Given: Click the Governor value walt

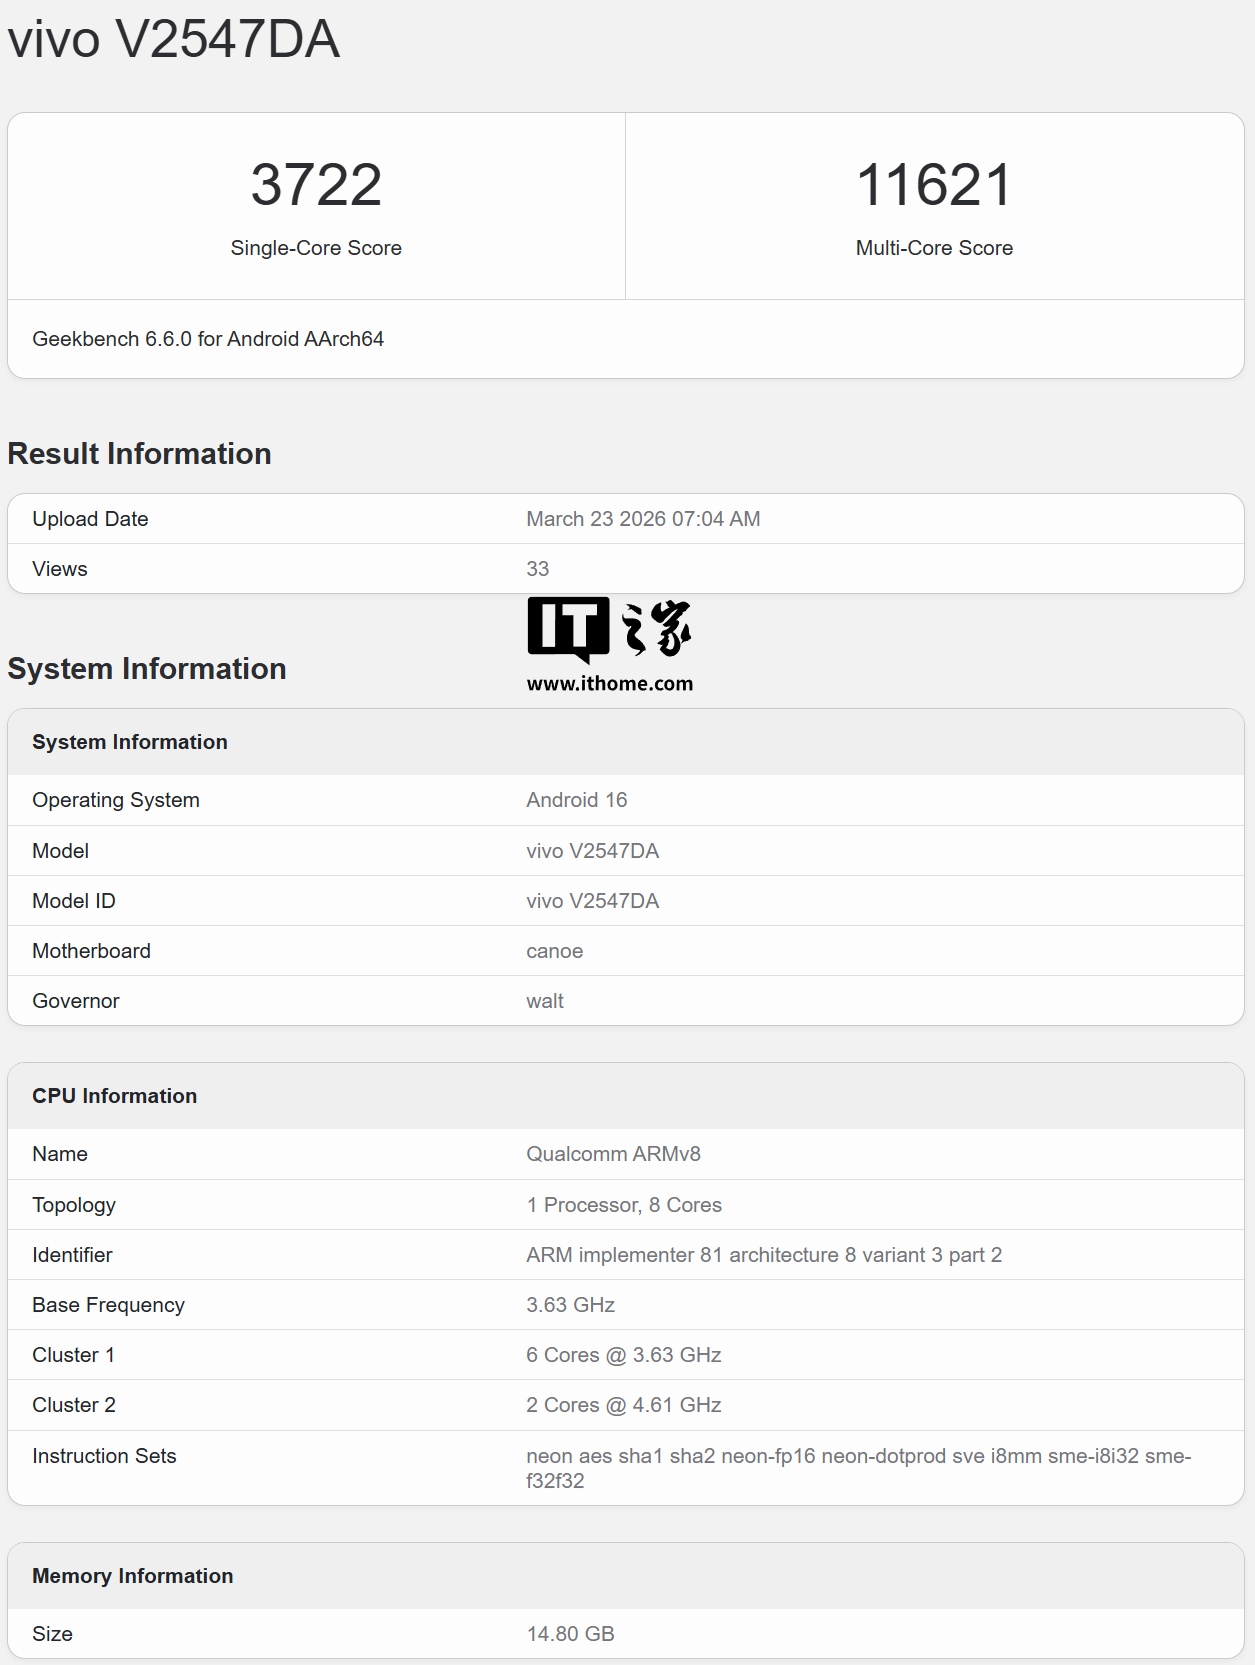Looking at the screenshot, I should (545, 1001).
